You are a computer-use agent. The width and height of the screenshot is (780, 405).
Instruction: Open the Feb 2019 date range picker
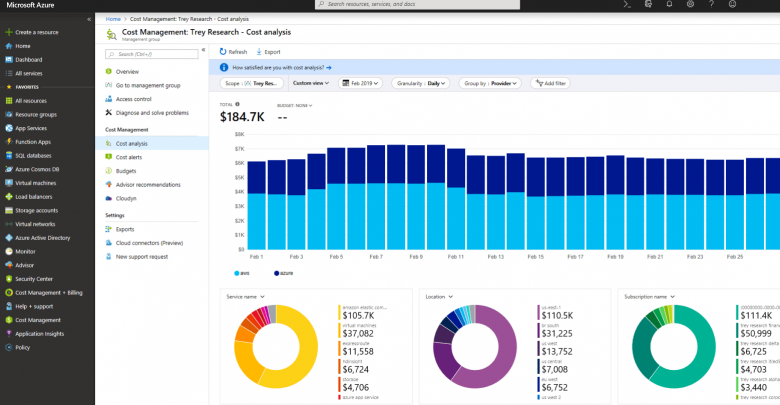click(360, 83)
